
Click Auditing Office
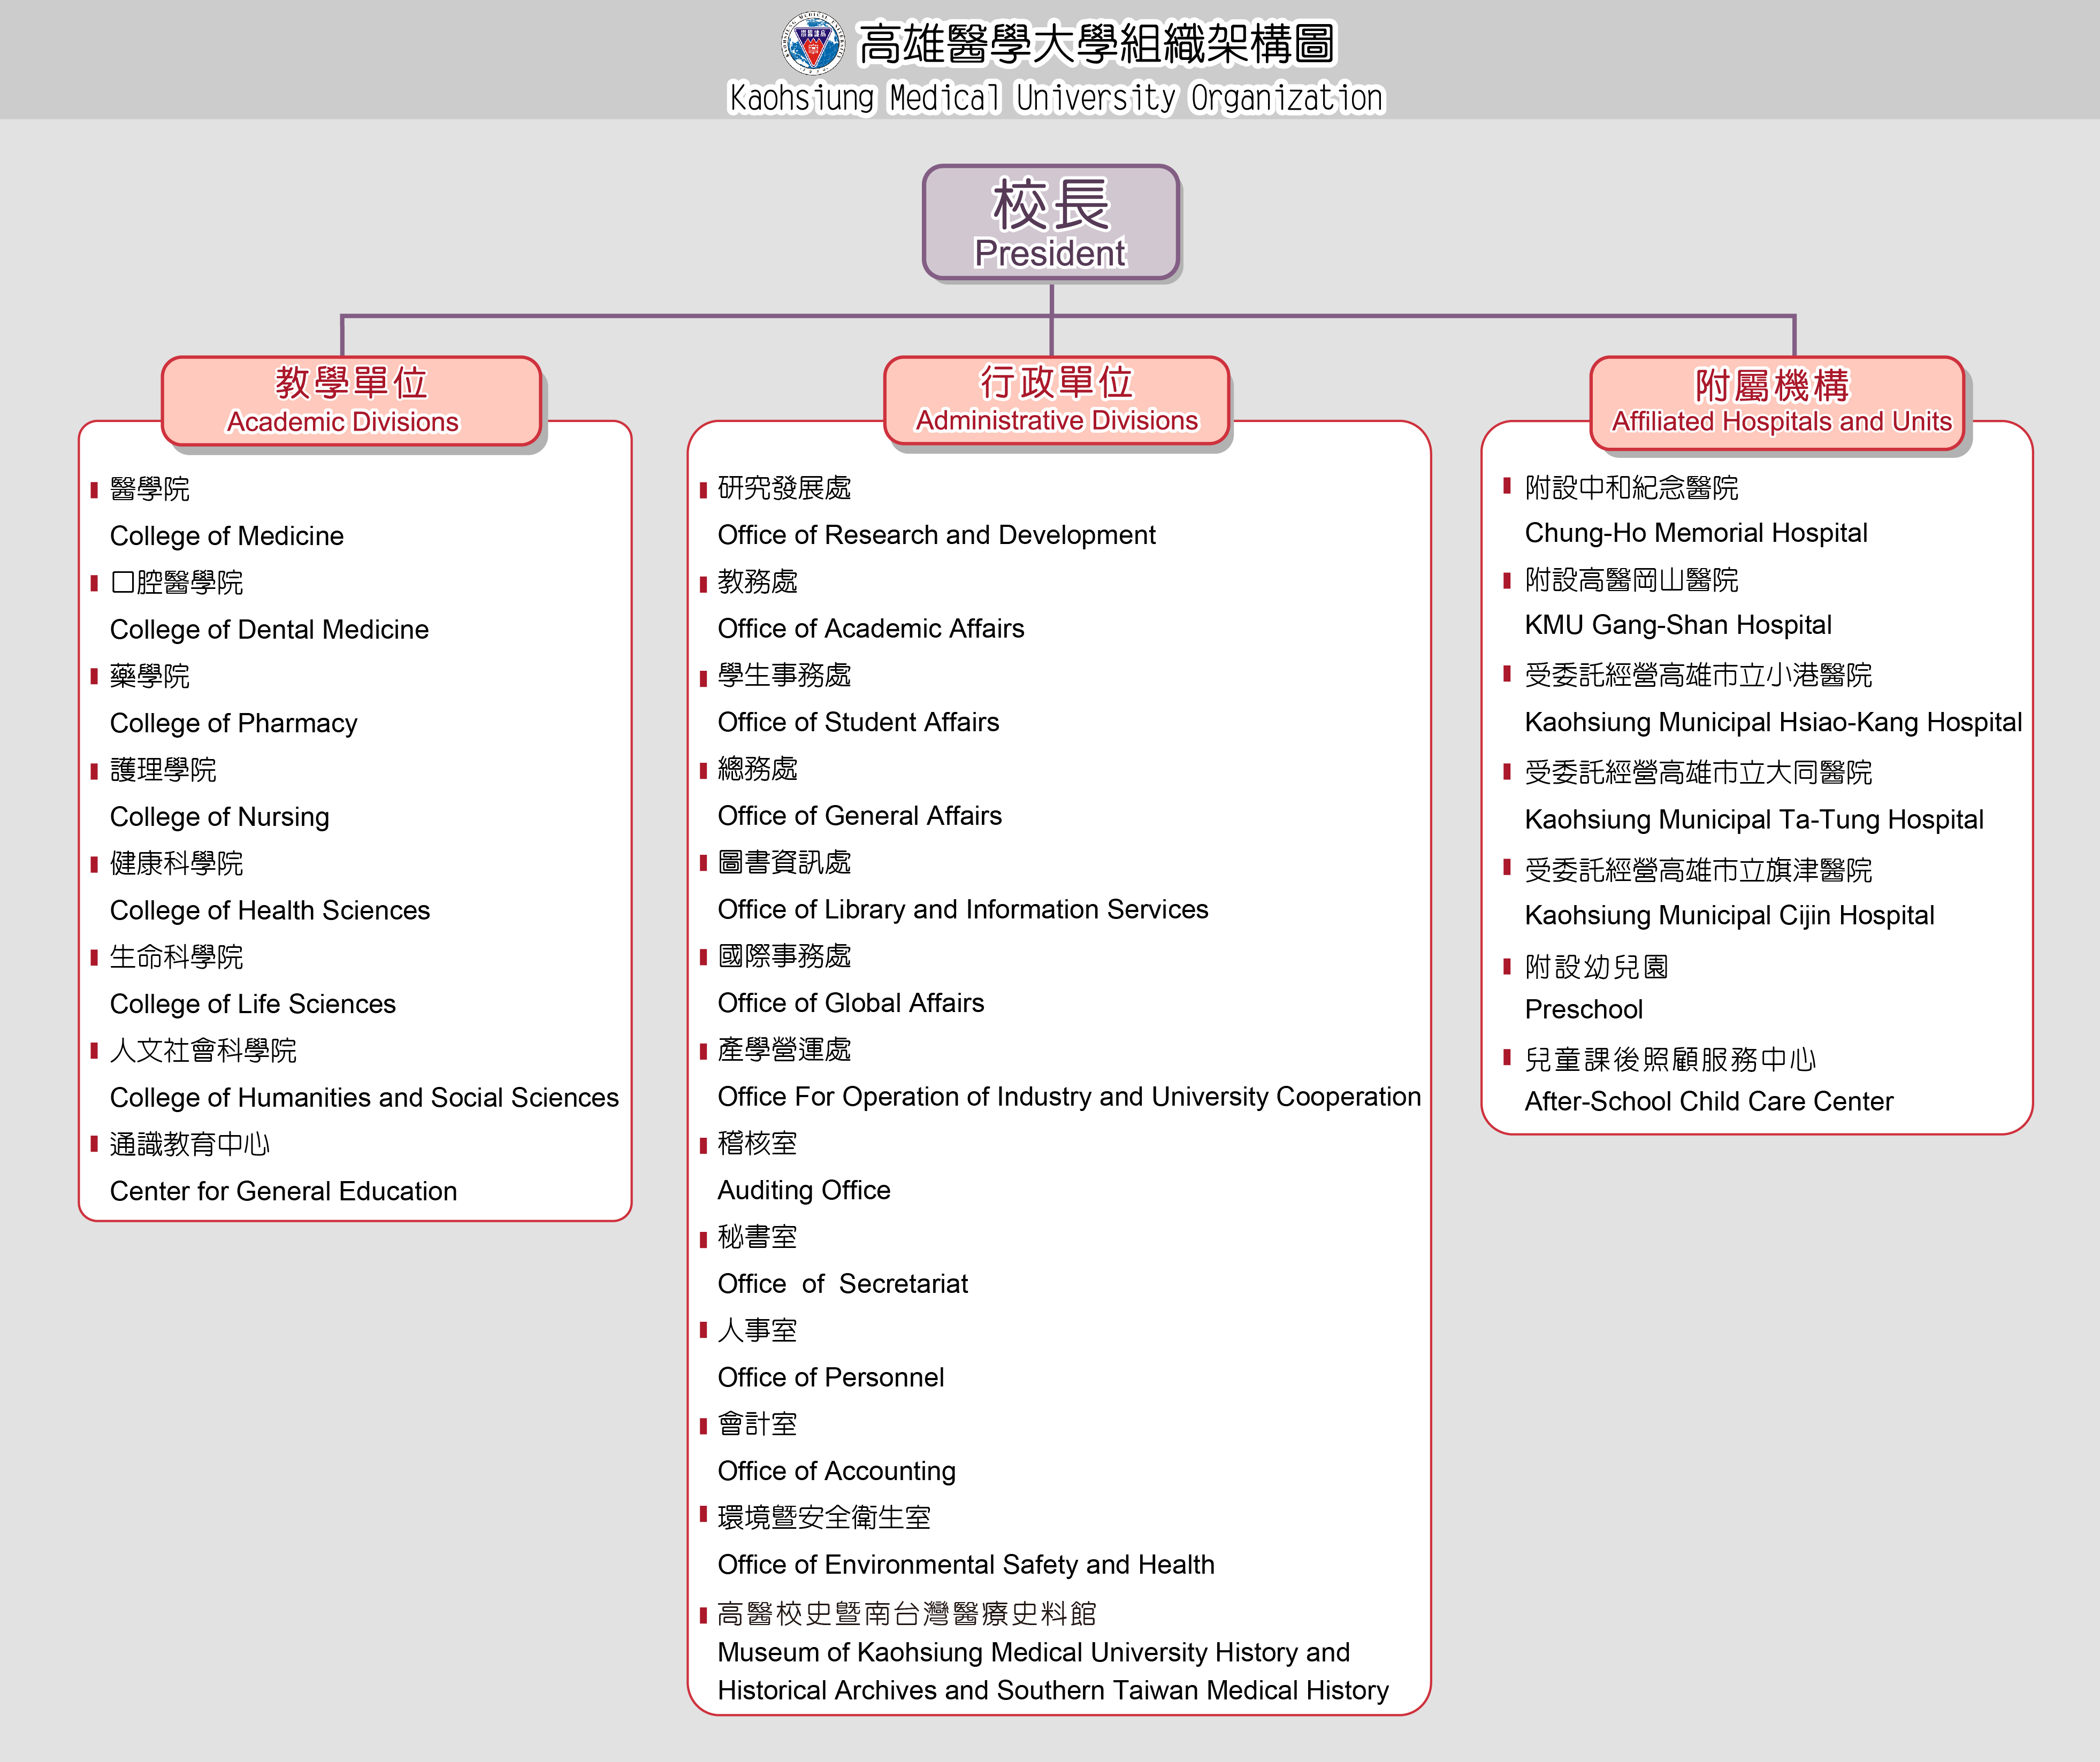pyautogui.click(x=804, y=1190)
